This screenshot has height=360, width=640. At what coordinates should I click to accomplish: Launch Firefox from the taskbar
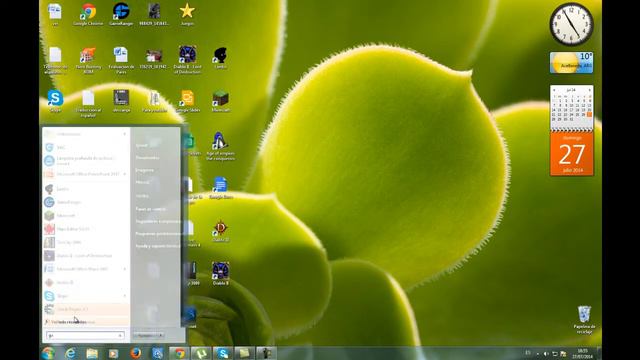136,353
